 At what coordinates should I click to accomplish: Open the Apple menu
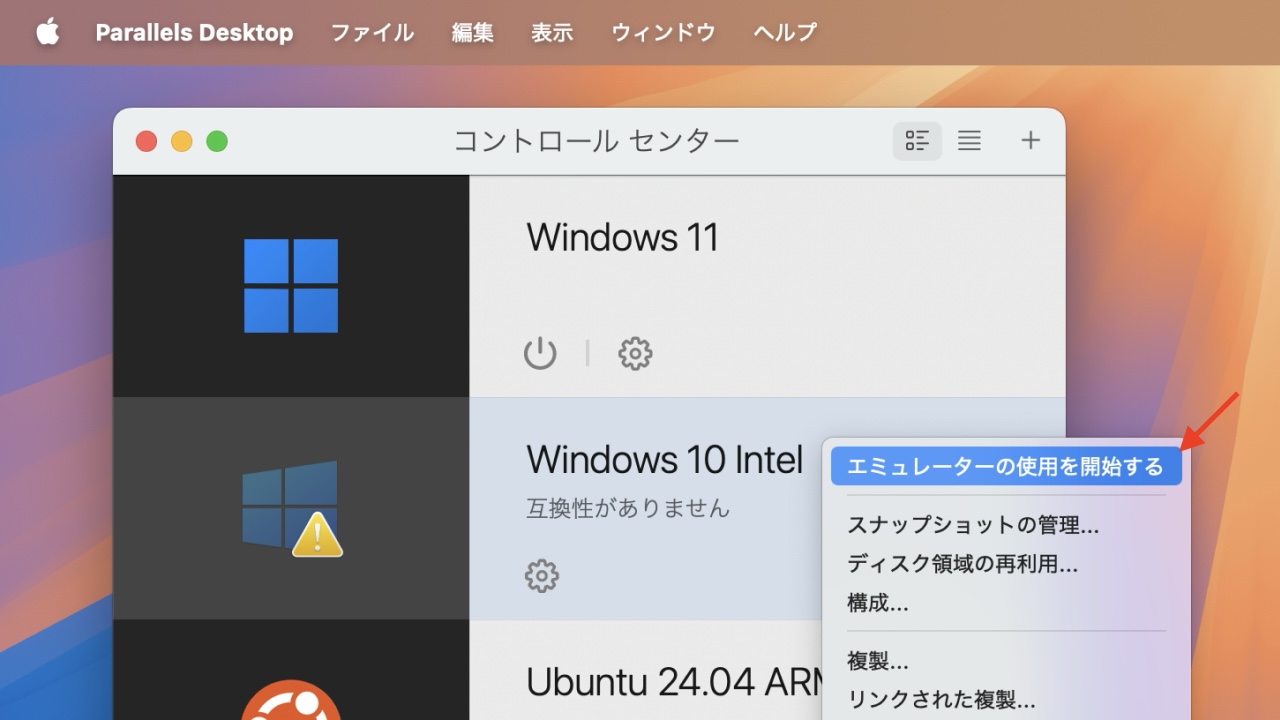pyautogui.click(x=47, y=32)
